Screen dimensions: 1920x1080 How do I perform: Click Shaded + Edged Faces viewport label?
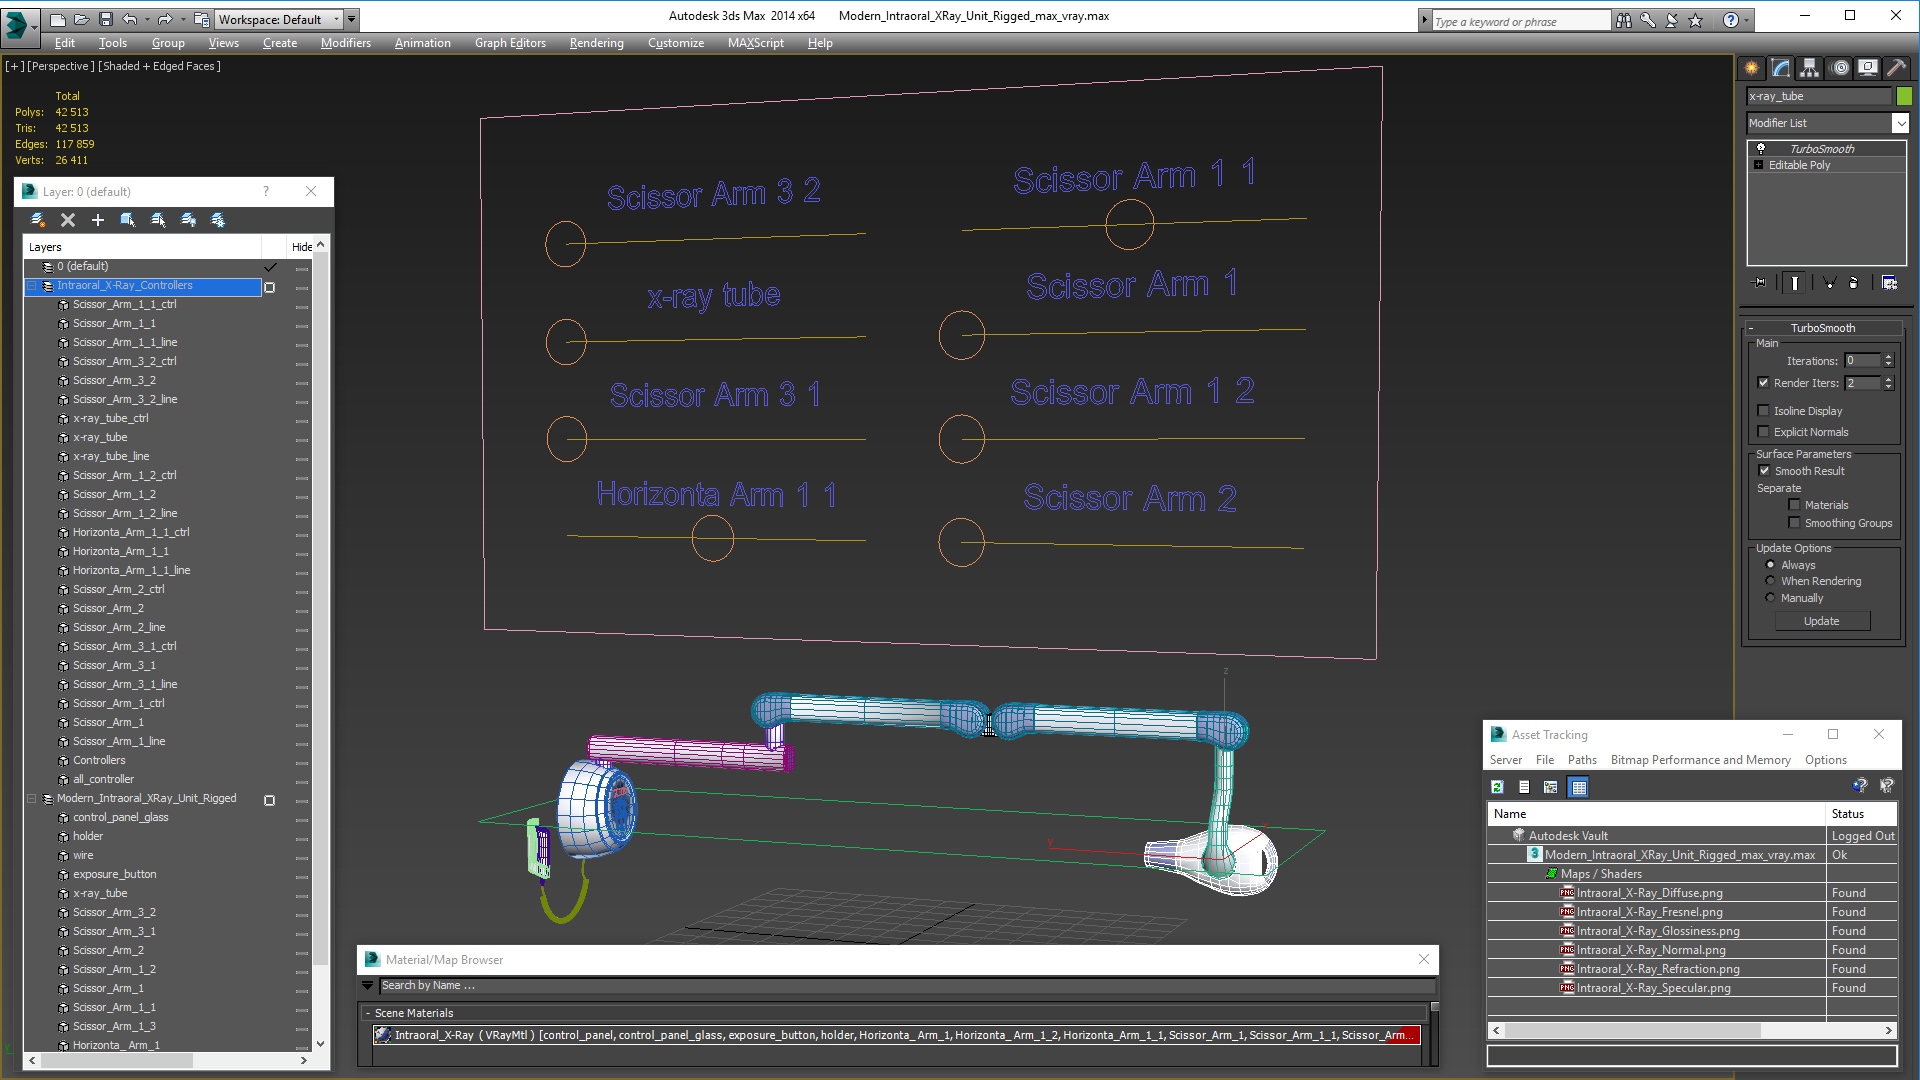(x=159, y=66)
